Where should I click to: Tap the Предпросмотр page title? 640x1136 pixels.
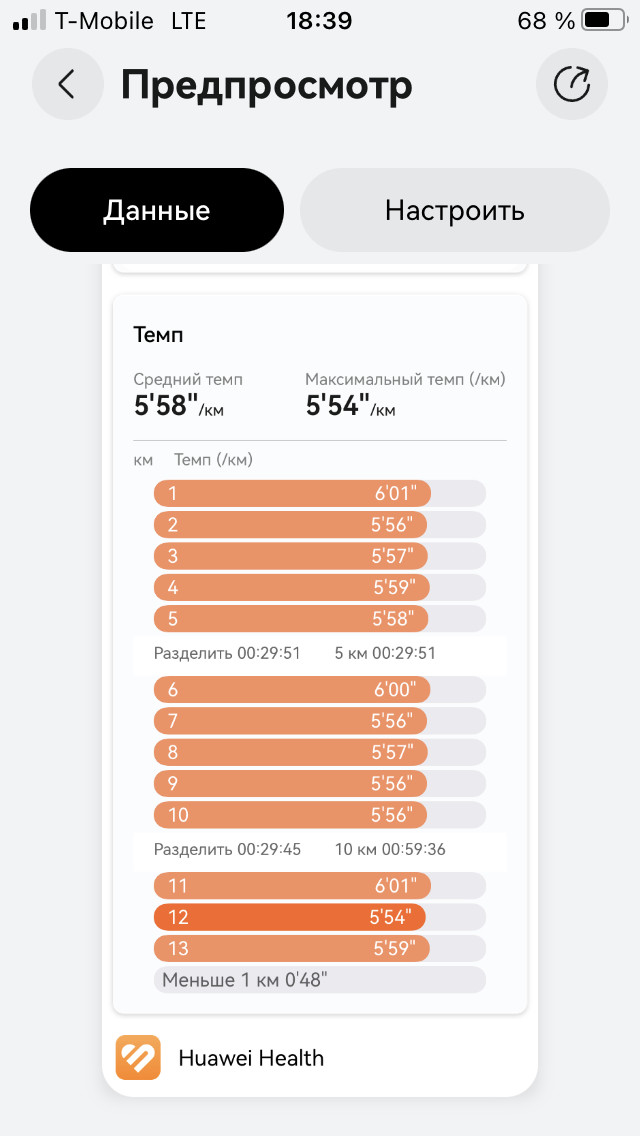click(267, 86)
